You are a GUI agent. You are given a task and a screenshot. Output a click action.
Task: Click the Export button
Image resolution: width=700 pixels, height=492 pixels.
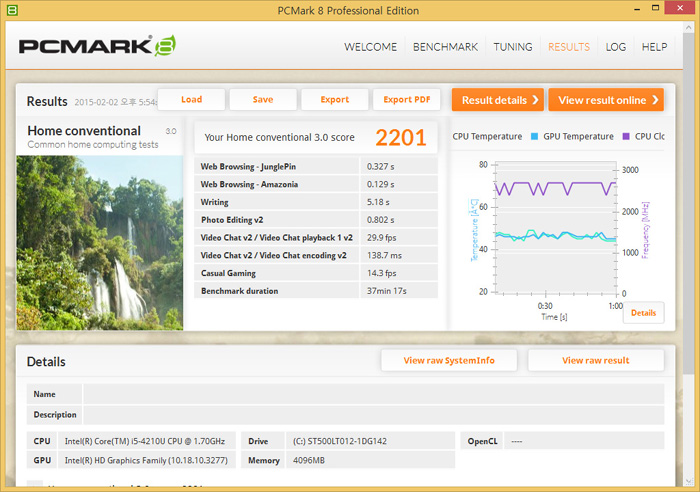pyautogui.click(x=335, y=100)
